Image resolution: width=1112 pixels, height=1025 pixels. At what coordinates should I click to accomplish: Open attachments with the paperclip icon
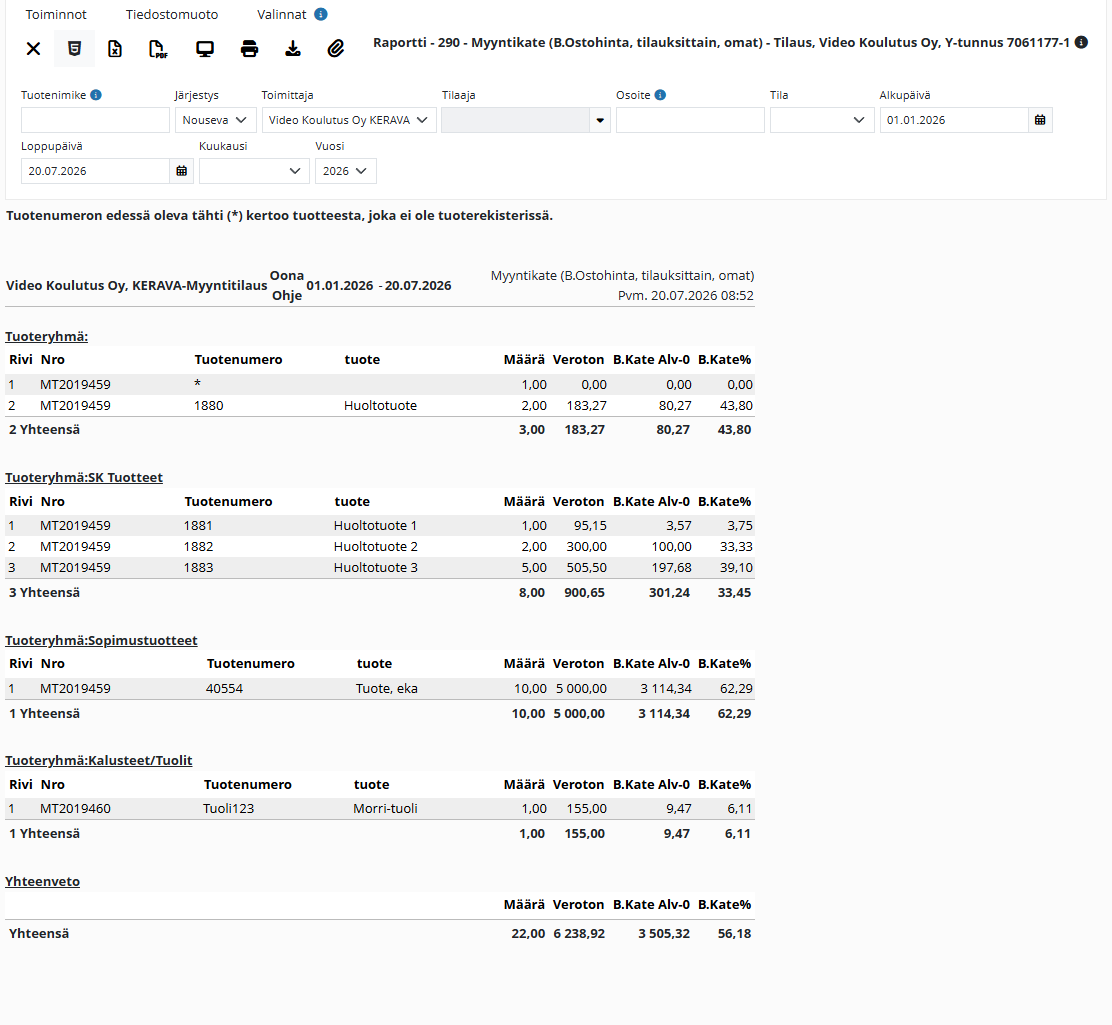pos(335,48)
